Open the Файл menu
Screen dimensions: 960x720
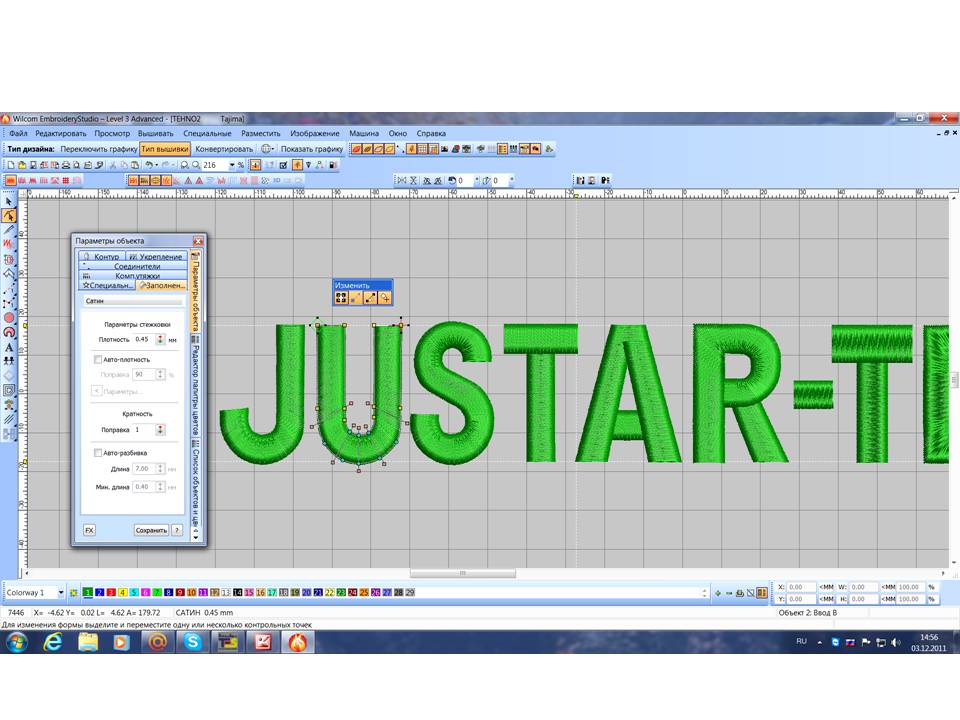(x=18, y=133)
